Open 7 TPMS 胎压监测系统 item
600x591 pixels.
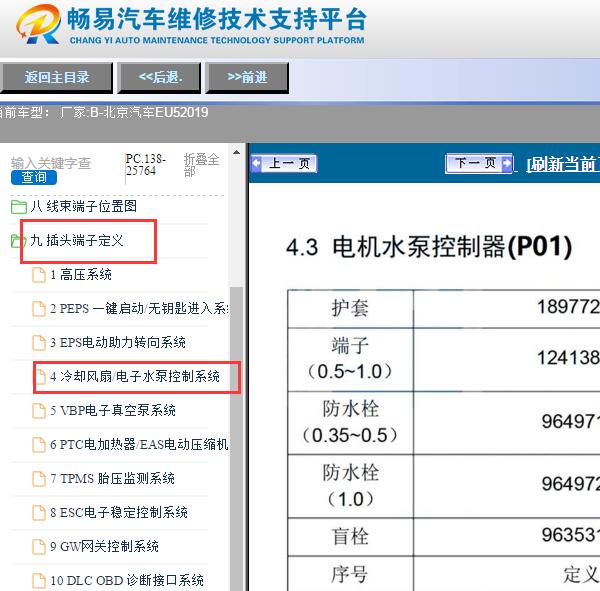pos(112,478)
